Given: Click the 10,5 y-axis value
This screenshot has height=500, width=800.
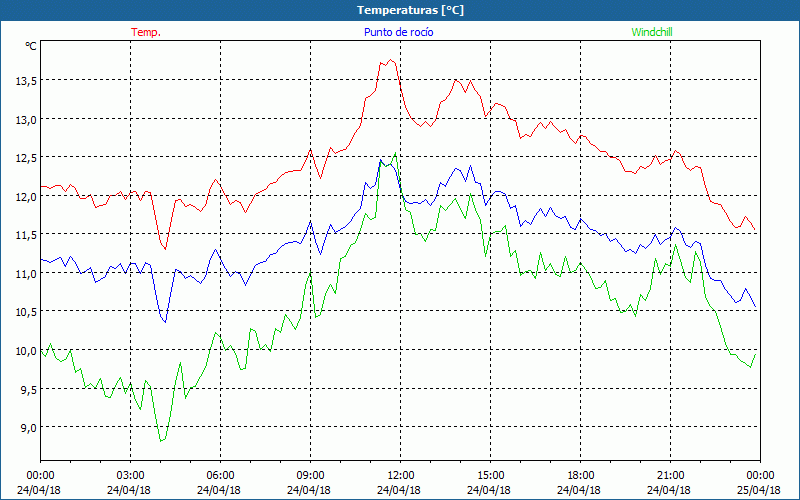Looking at the screenshot, I should coord(26,312).
